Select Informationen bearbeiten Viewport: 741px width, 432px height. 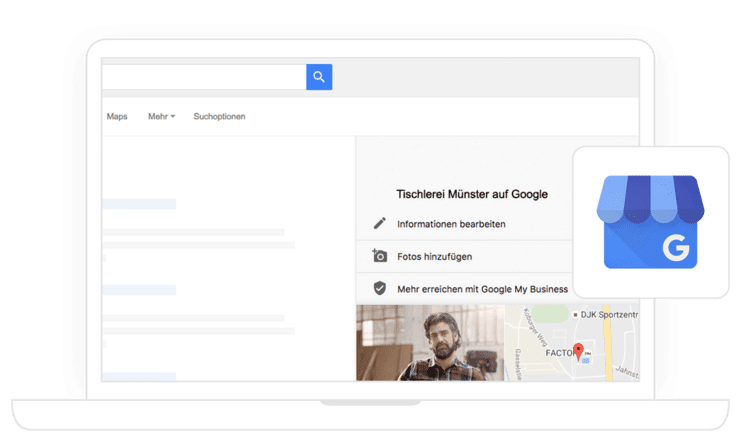(451, 224)
